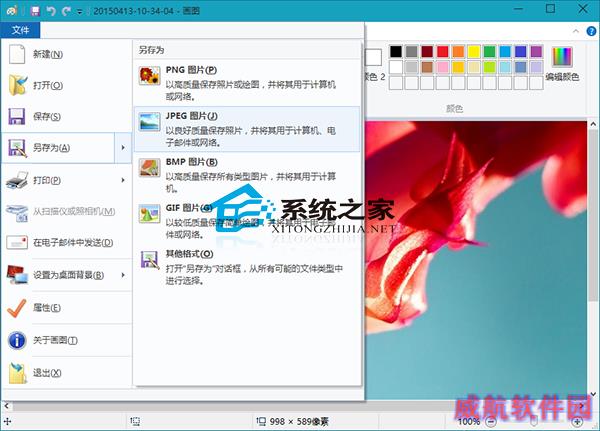
Task: Select the bright red color swatch
Action: [443, 51]
